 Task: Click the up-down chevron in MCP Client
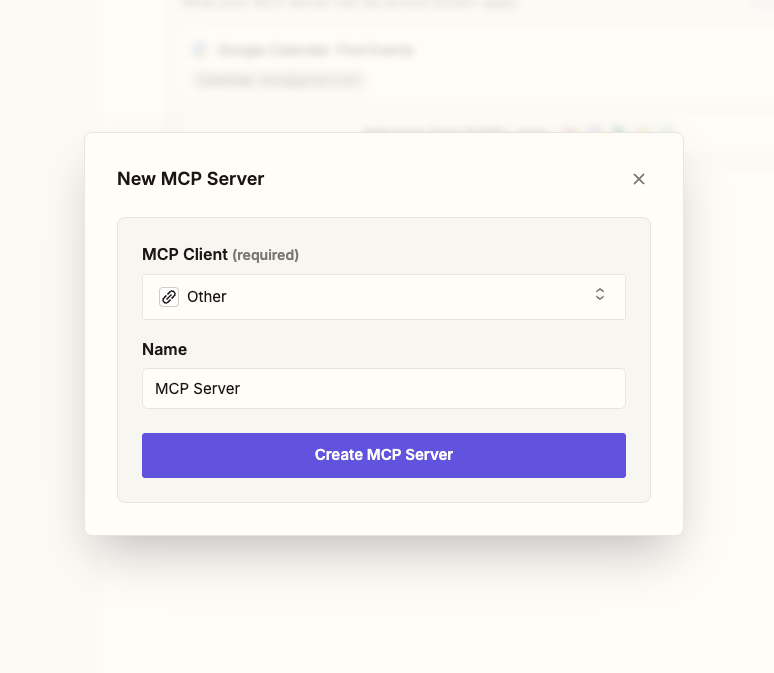pyautogui.click(x=600, y=295)
